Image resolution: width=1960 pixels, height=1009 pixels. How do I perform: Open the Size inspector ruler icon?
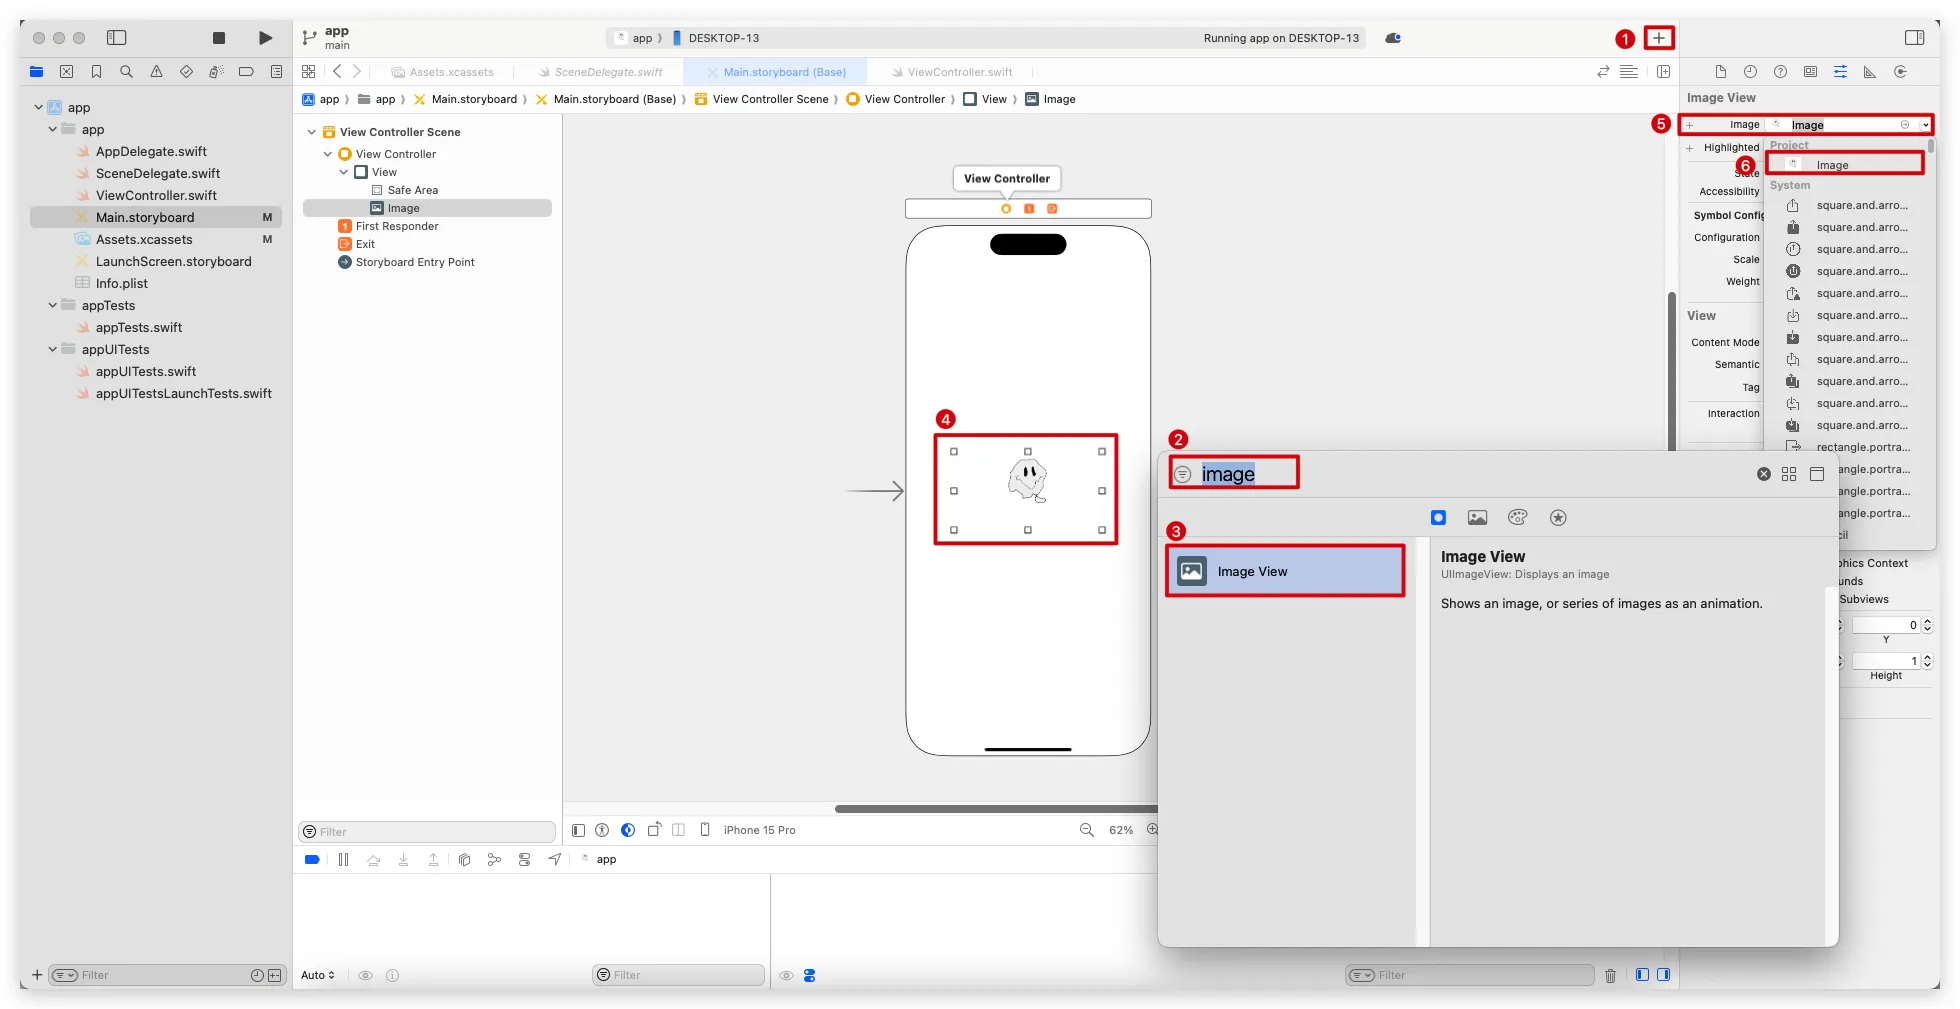tap(1869, 72)
